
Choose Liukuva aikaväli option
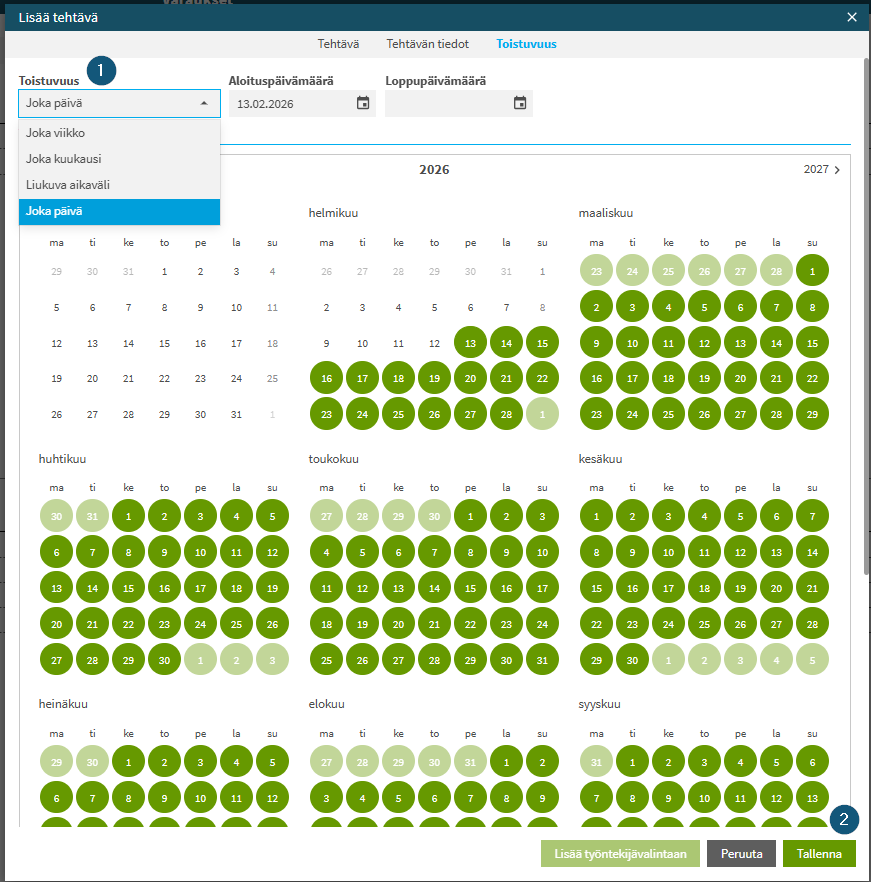[119, 184]
